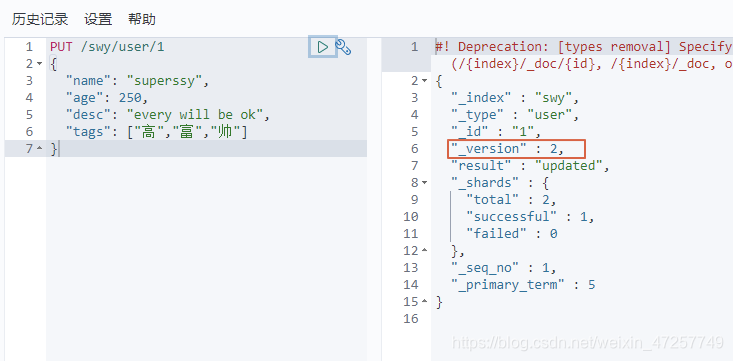Viewport: 733px width, 361px height.
Task: Collapse the request body fold arrow at line 2
Action: (40, 64)
